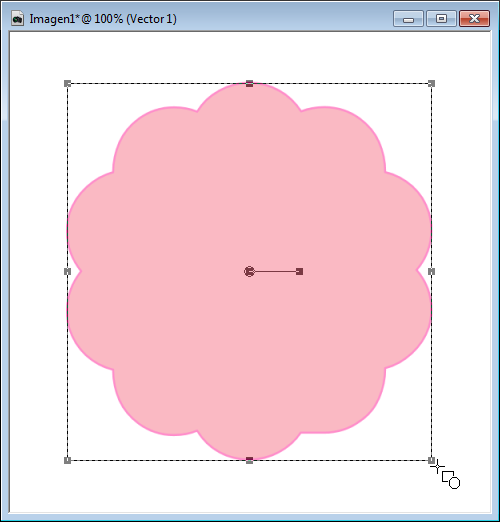Click the top-right corner selection handle
Viewport: 500px width, 522px height.
[x=431, y=83]
